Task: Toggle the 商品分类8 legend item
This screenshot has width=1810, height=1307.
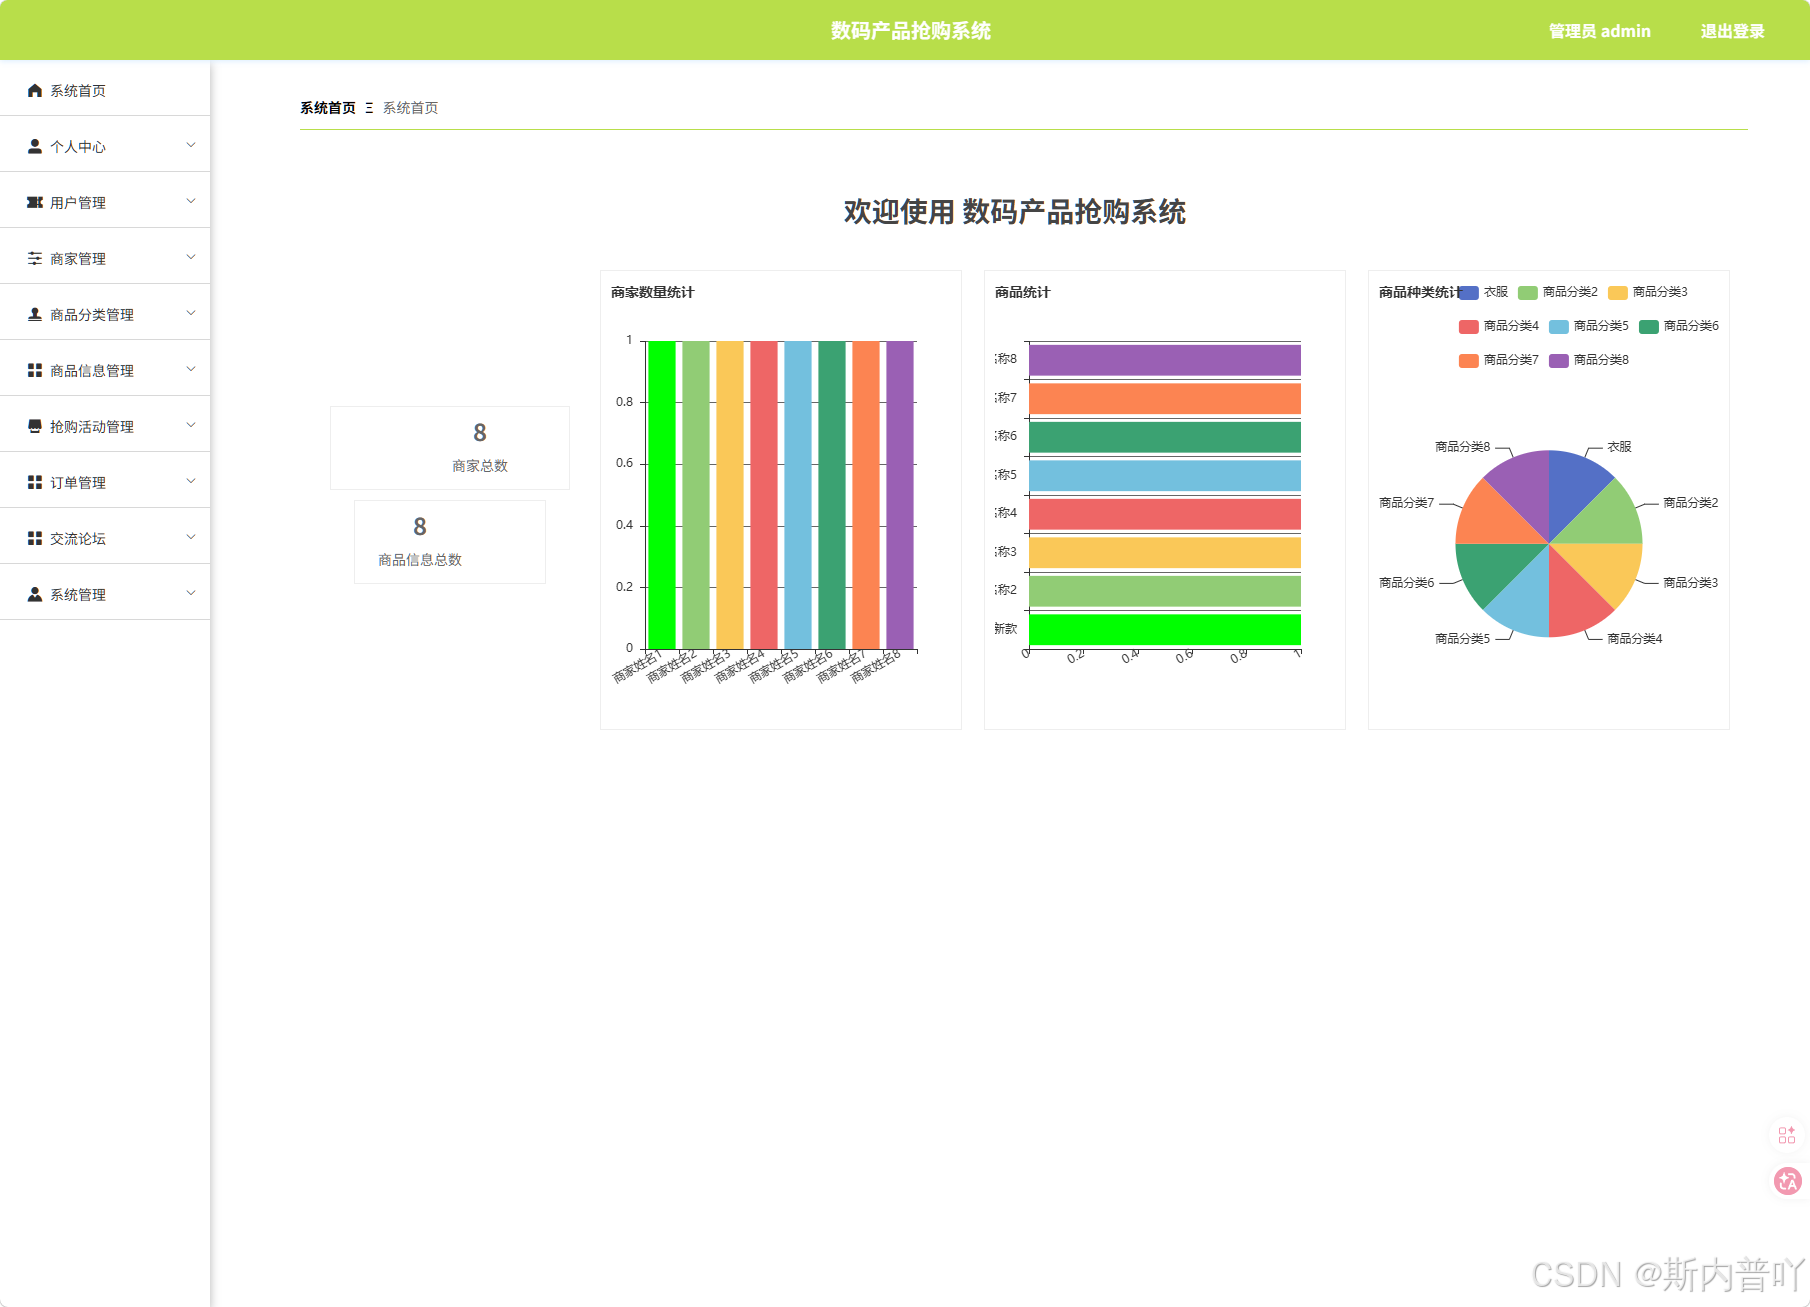Action: pos(1589,360)
